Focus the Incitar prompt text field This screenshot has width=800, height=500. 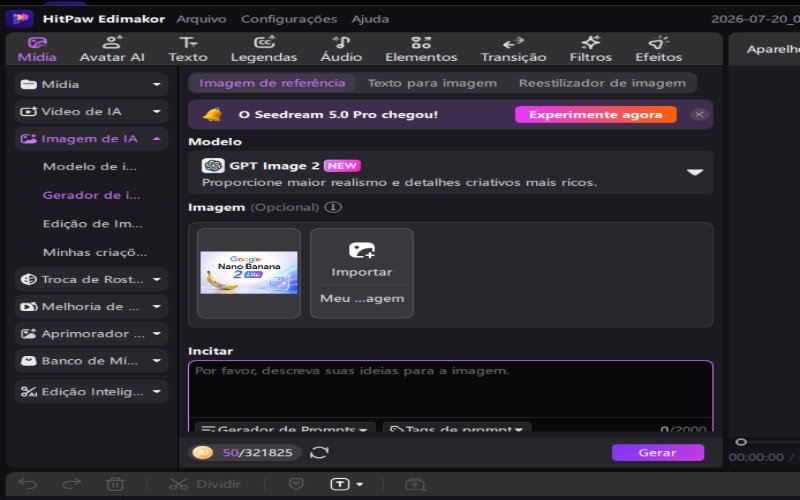pos(451,390)
